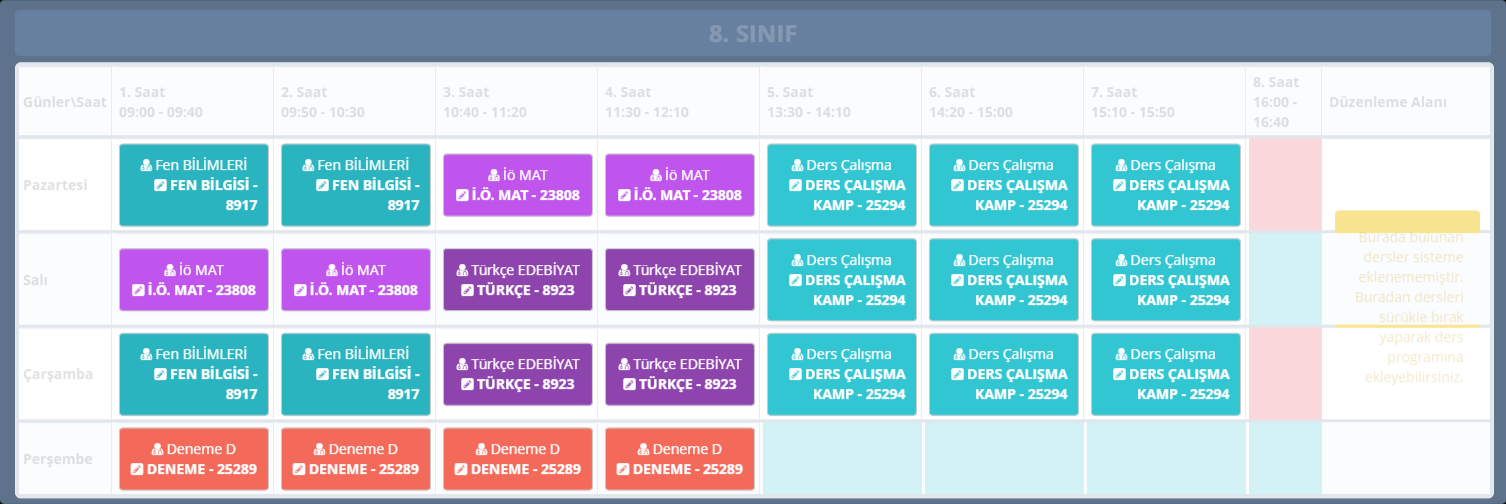Click the light blue Salı 8. Saat cell
Screen dimensions: 1506x504
1284,280
